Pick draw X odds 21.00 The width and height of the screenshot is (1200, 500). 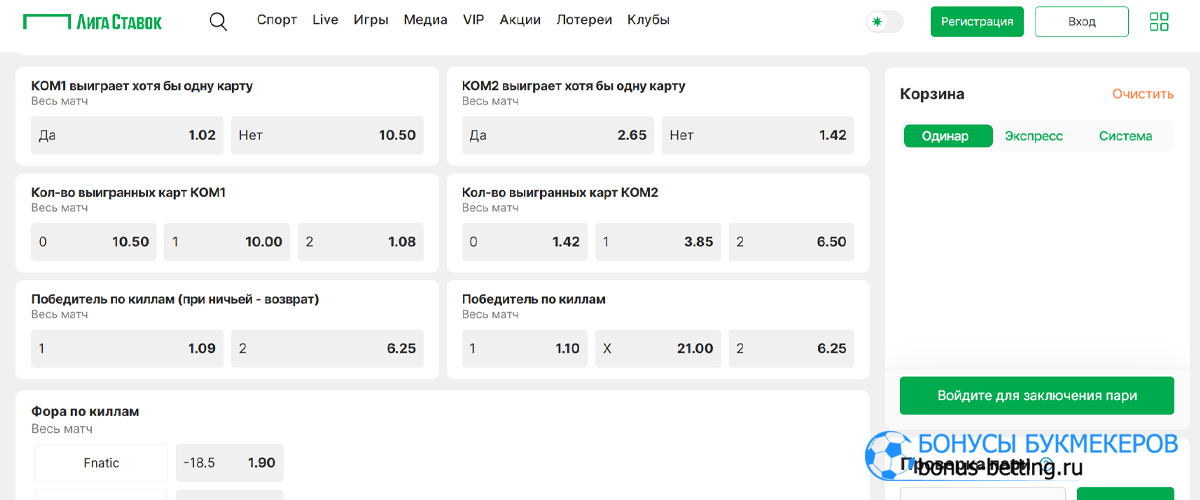point(658,348)
